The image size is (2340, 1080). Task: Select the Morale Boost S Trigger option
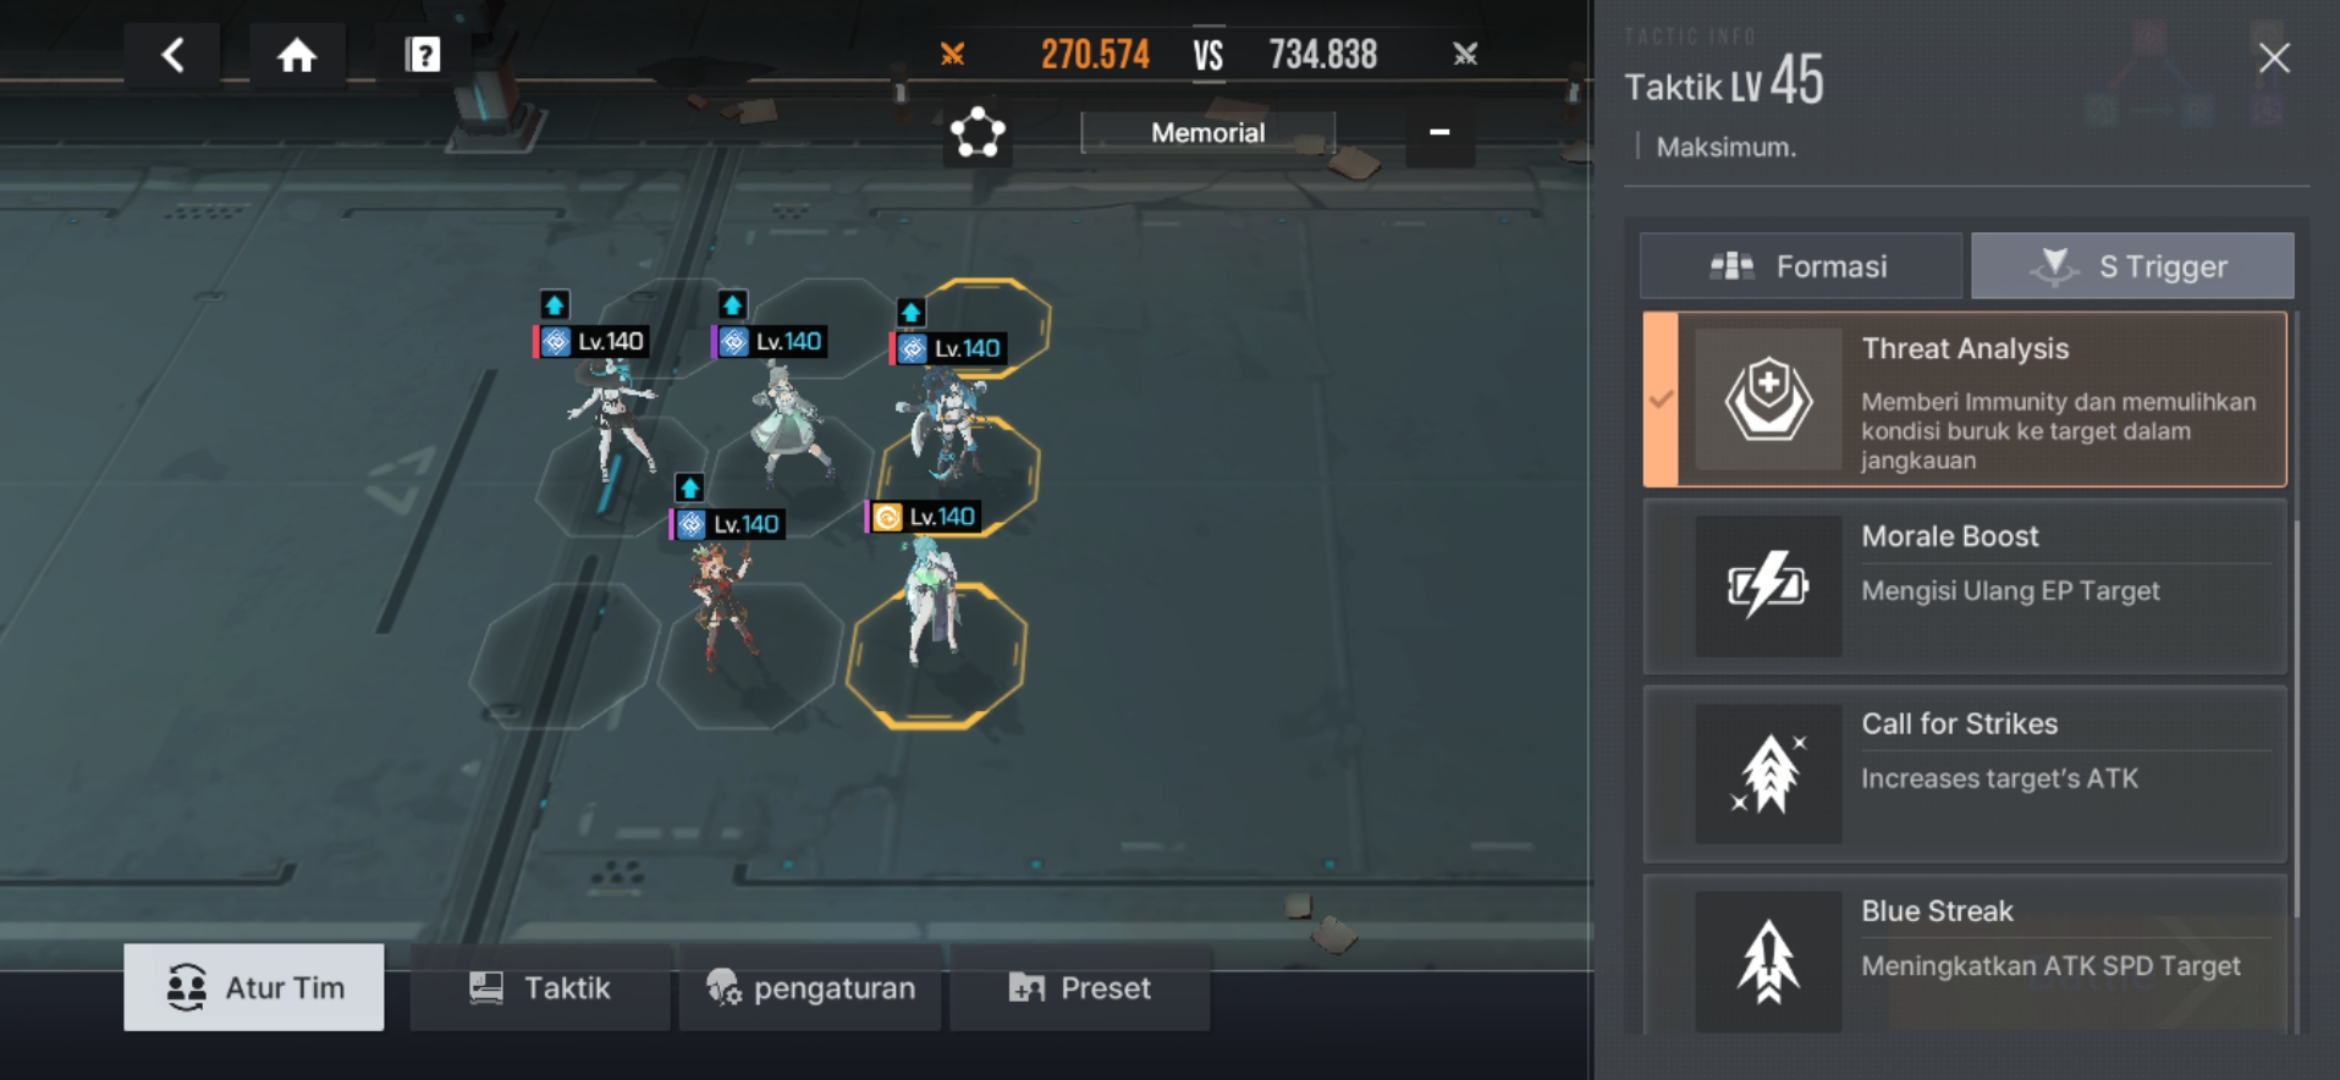(x=1965, y=586)
